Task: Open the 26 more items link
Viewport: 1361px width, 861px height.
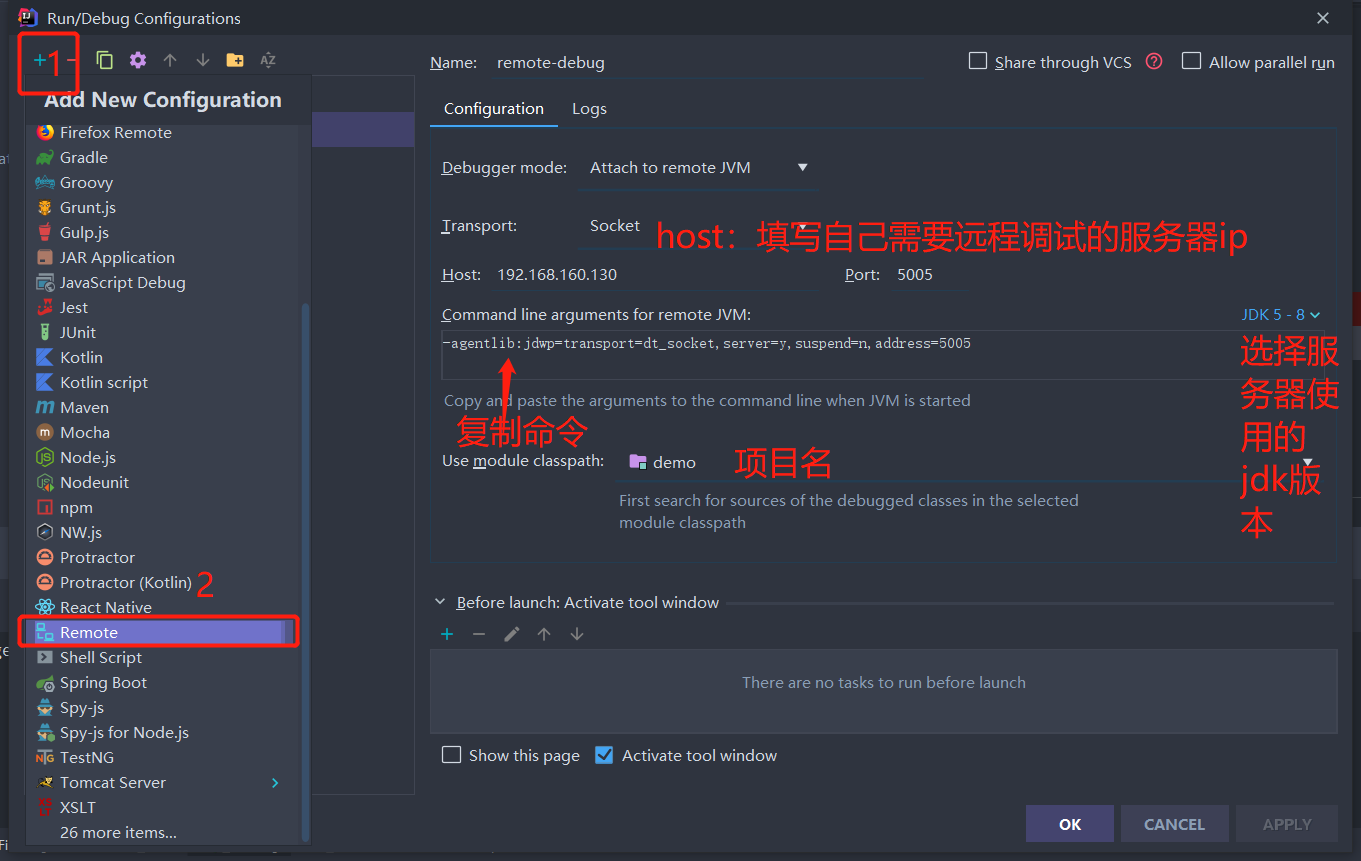Action: (x=120, y=832)
